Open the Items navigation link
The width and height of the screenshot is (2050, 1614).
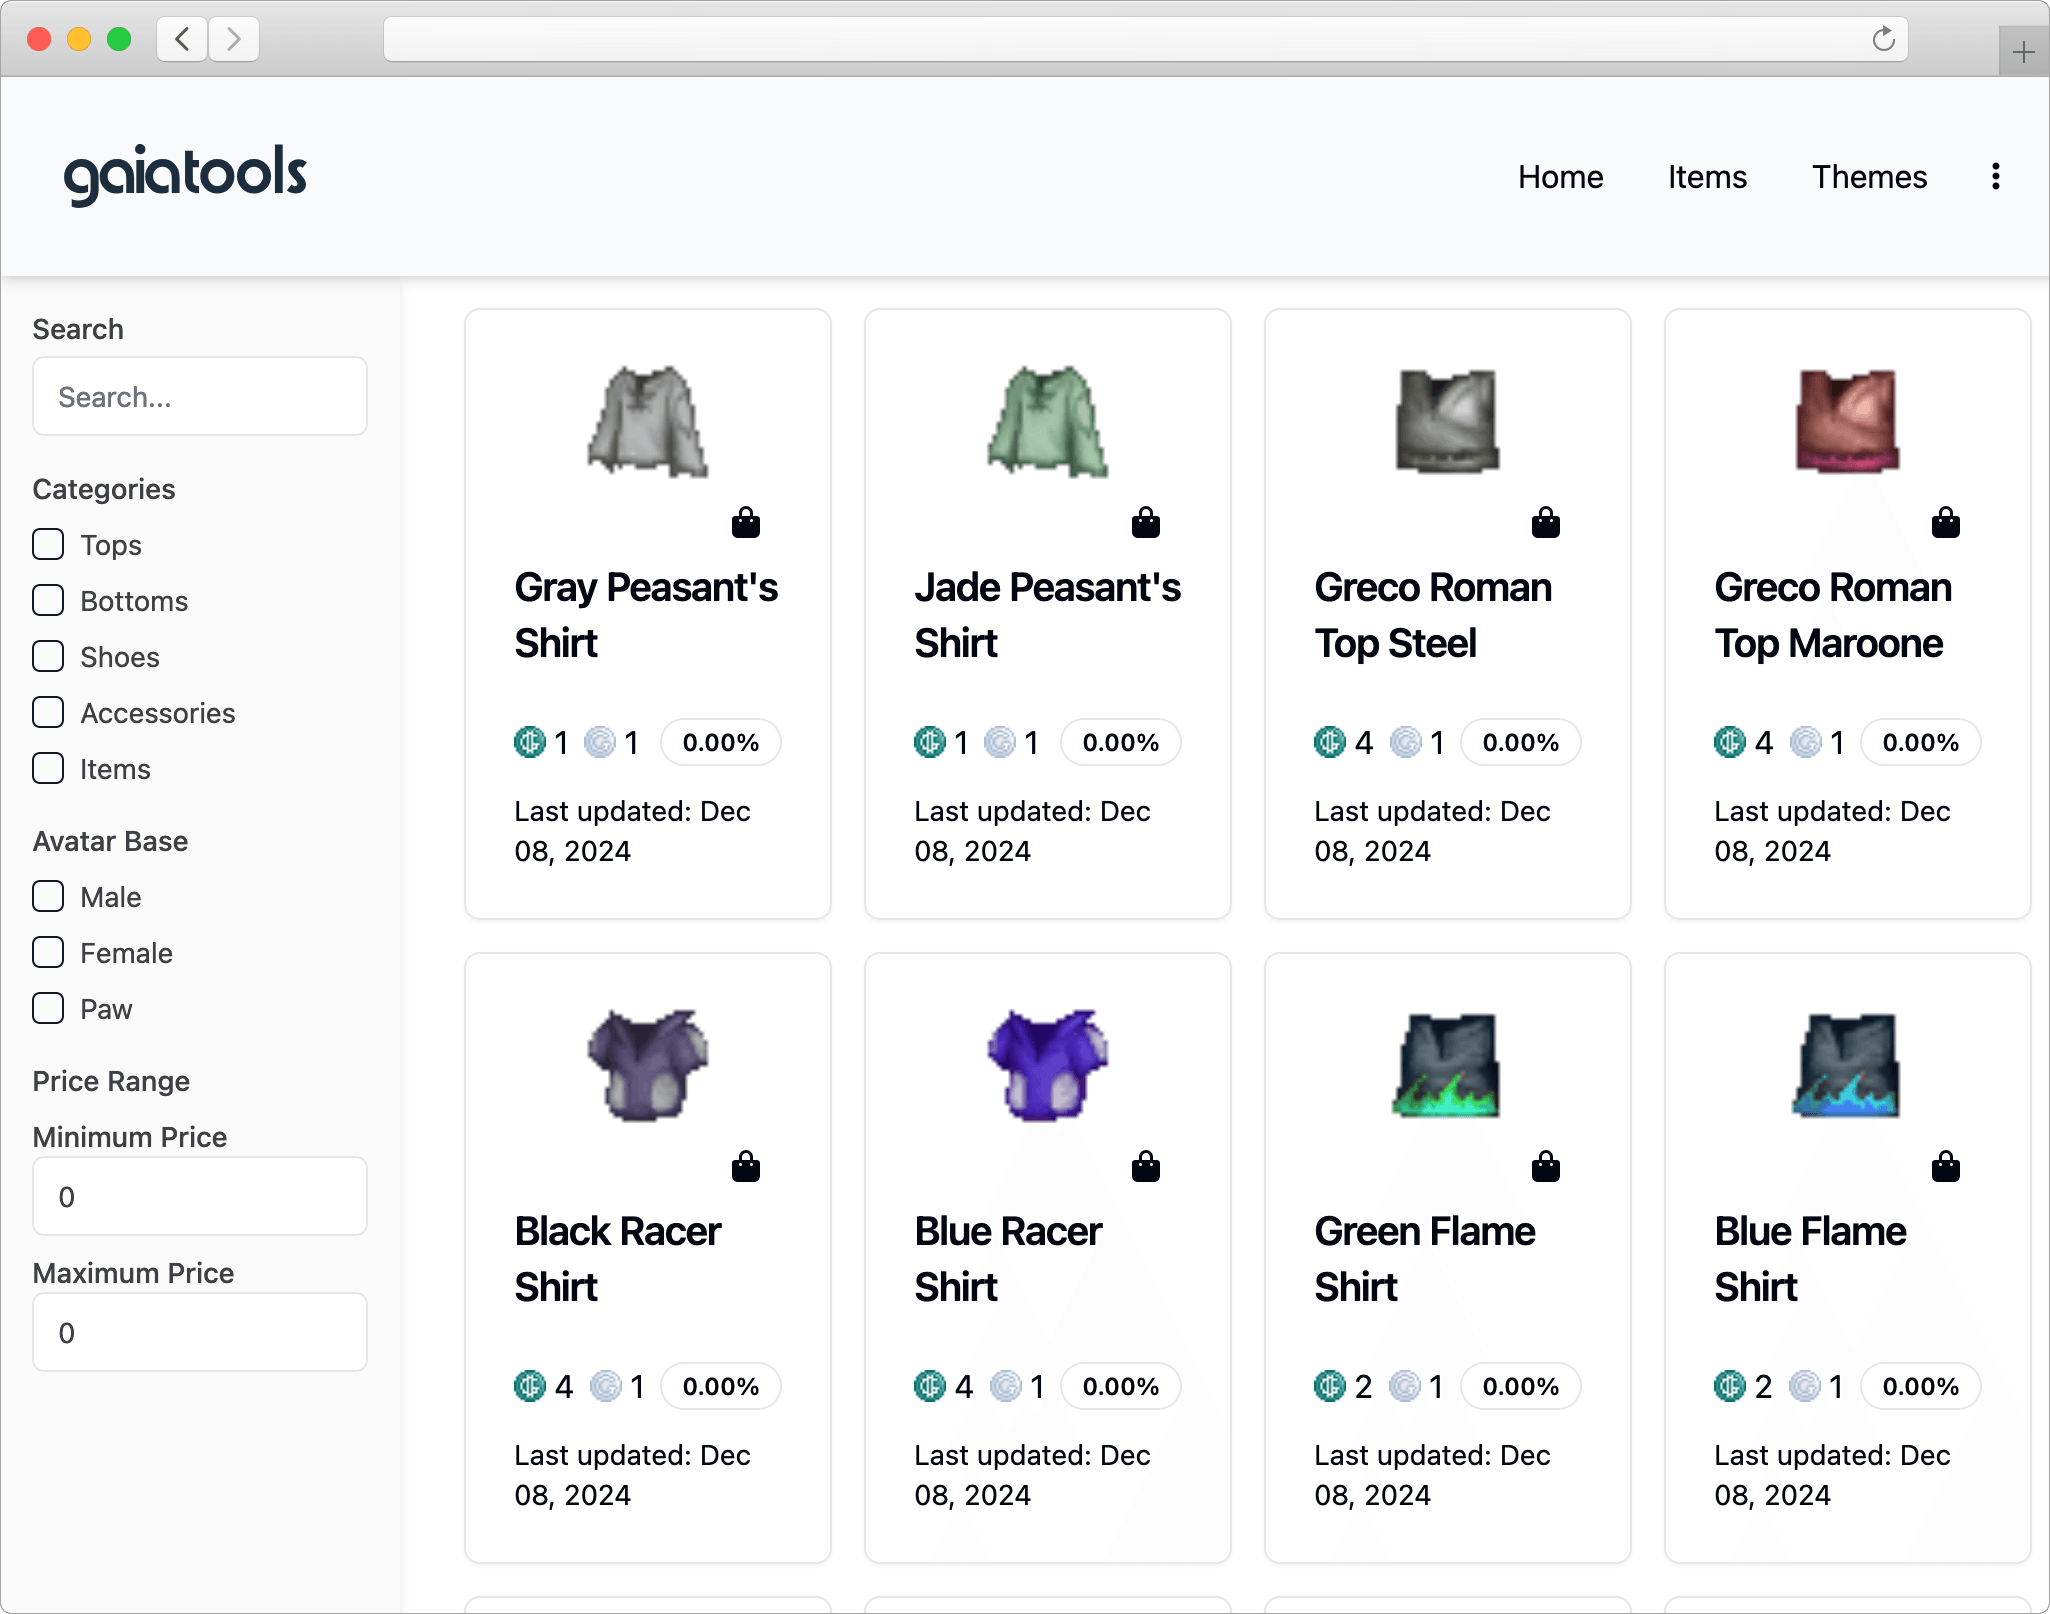1707,176
